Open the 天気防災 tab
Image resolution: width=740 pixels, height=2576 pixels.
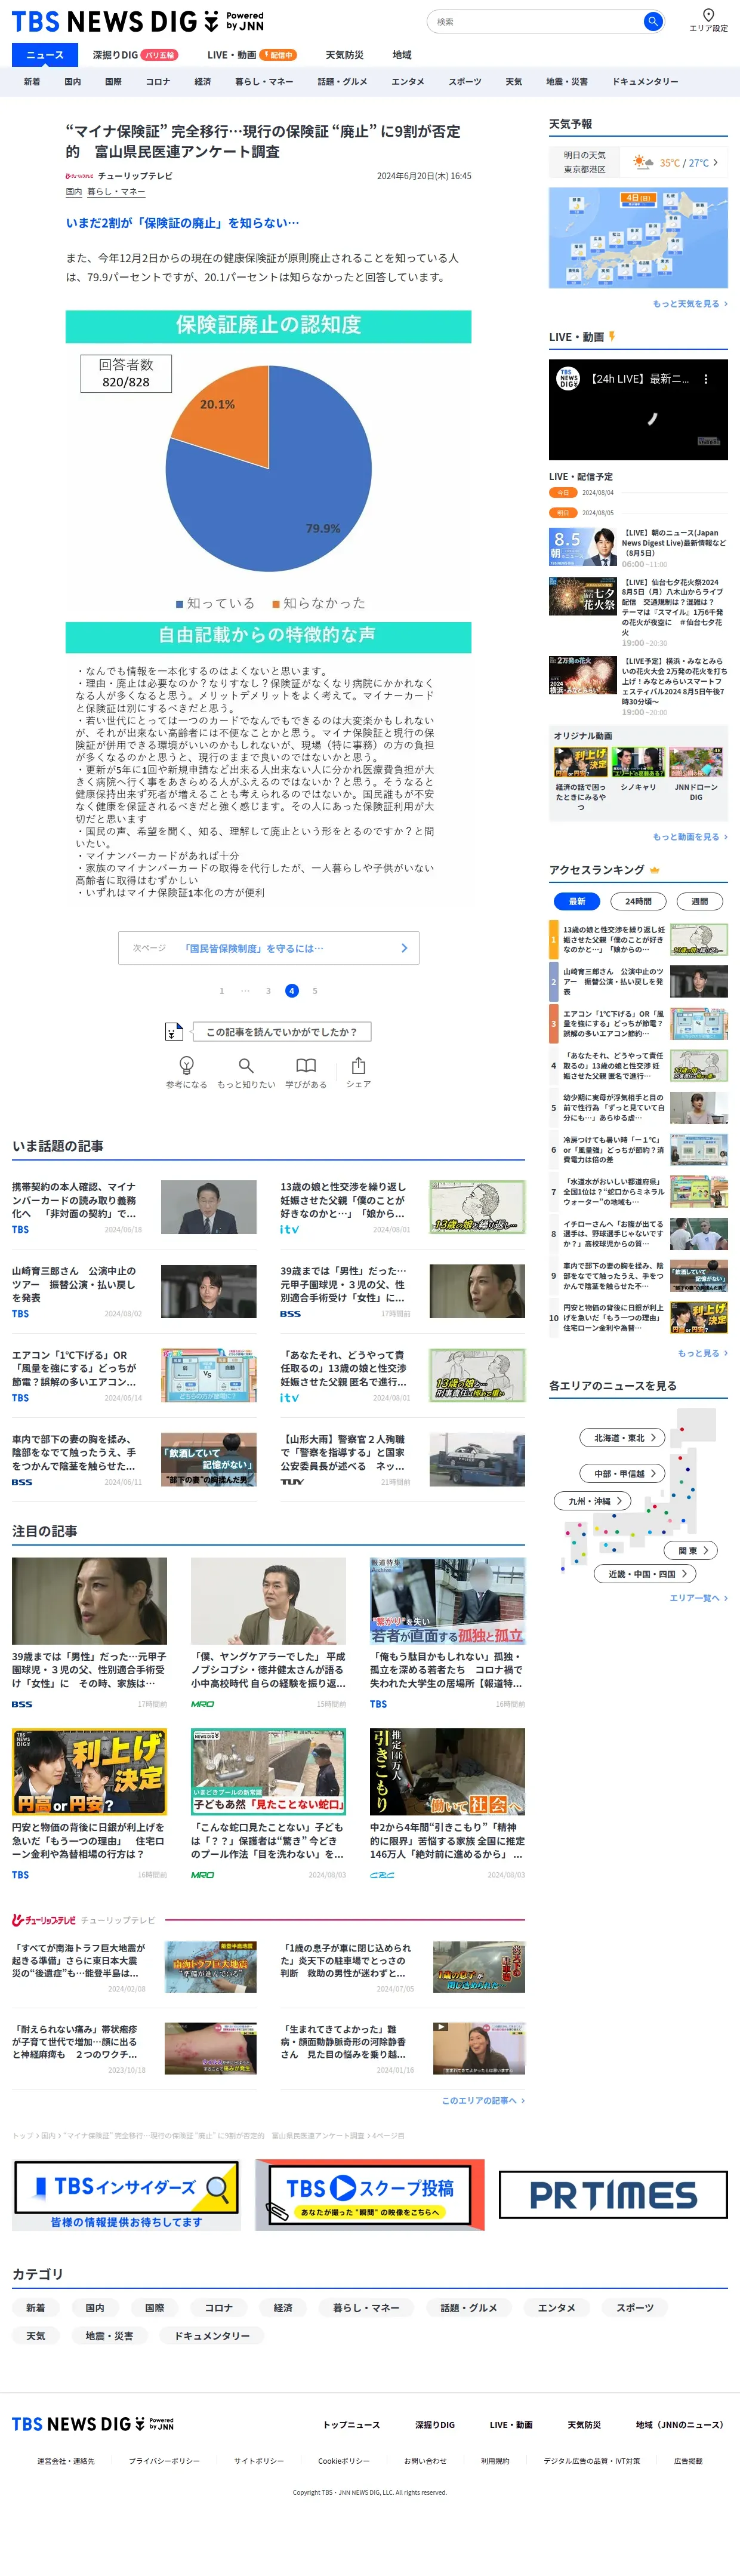click(344, 55)
